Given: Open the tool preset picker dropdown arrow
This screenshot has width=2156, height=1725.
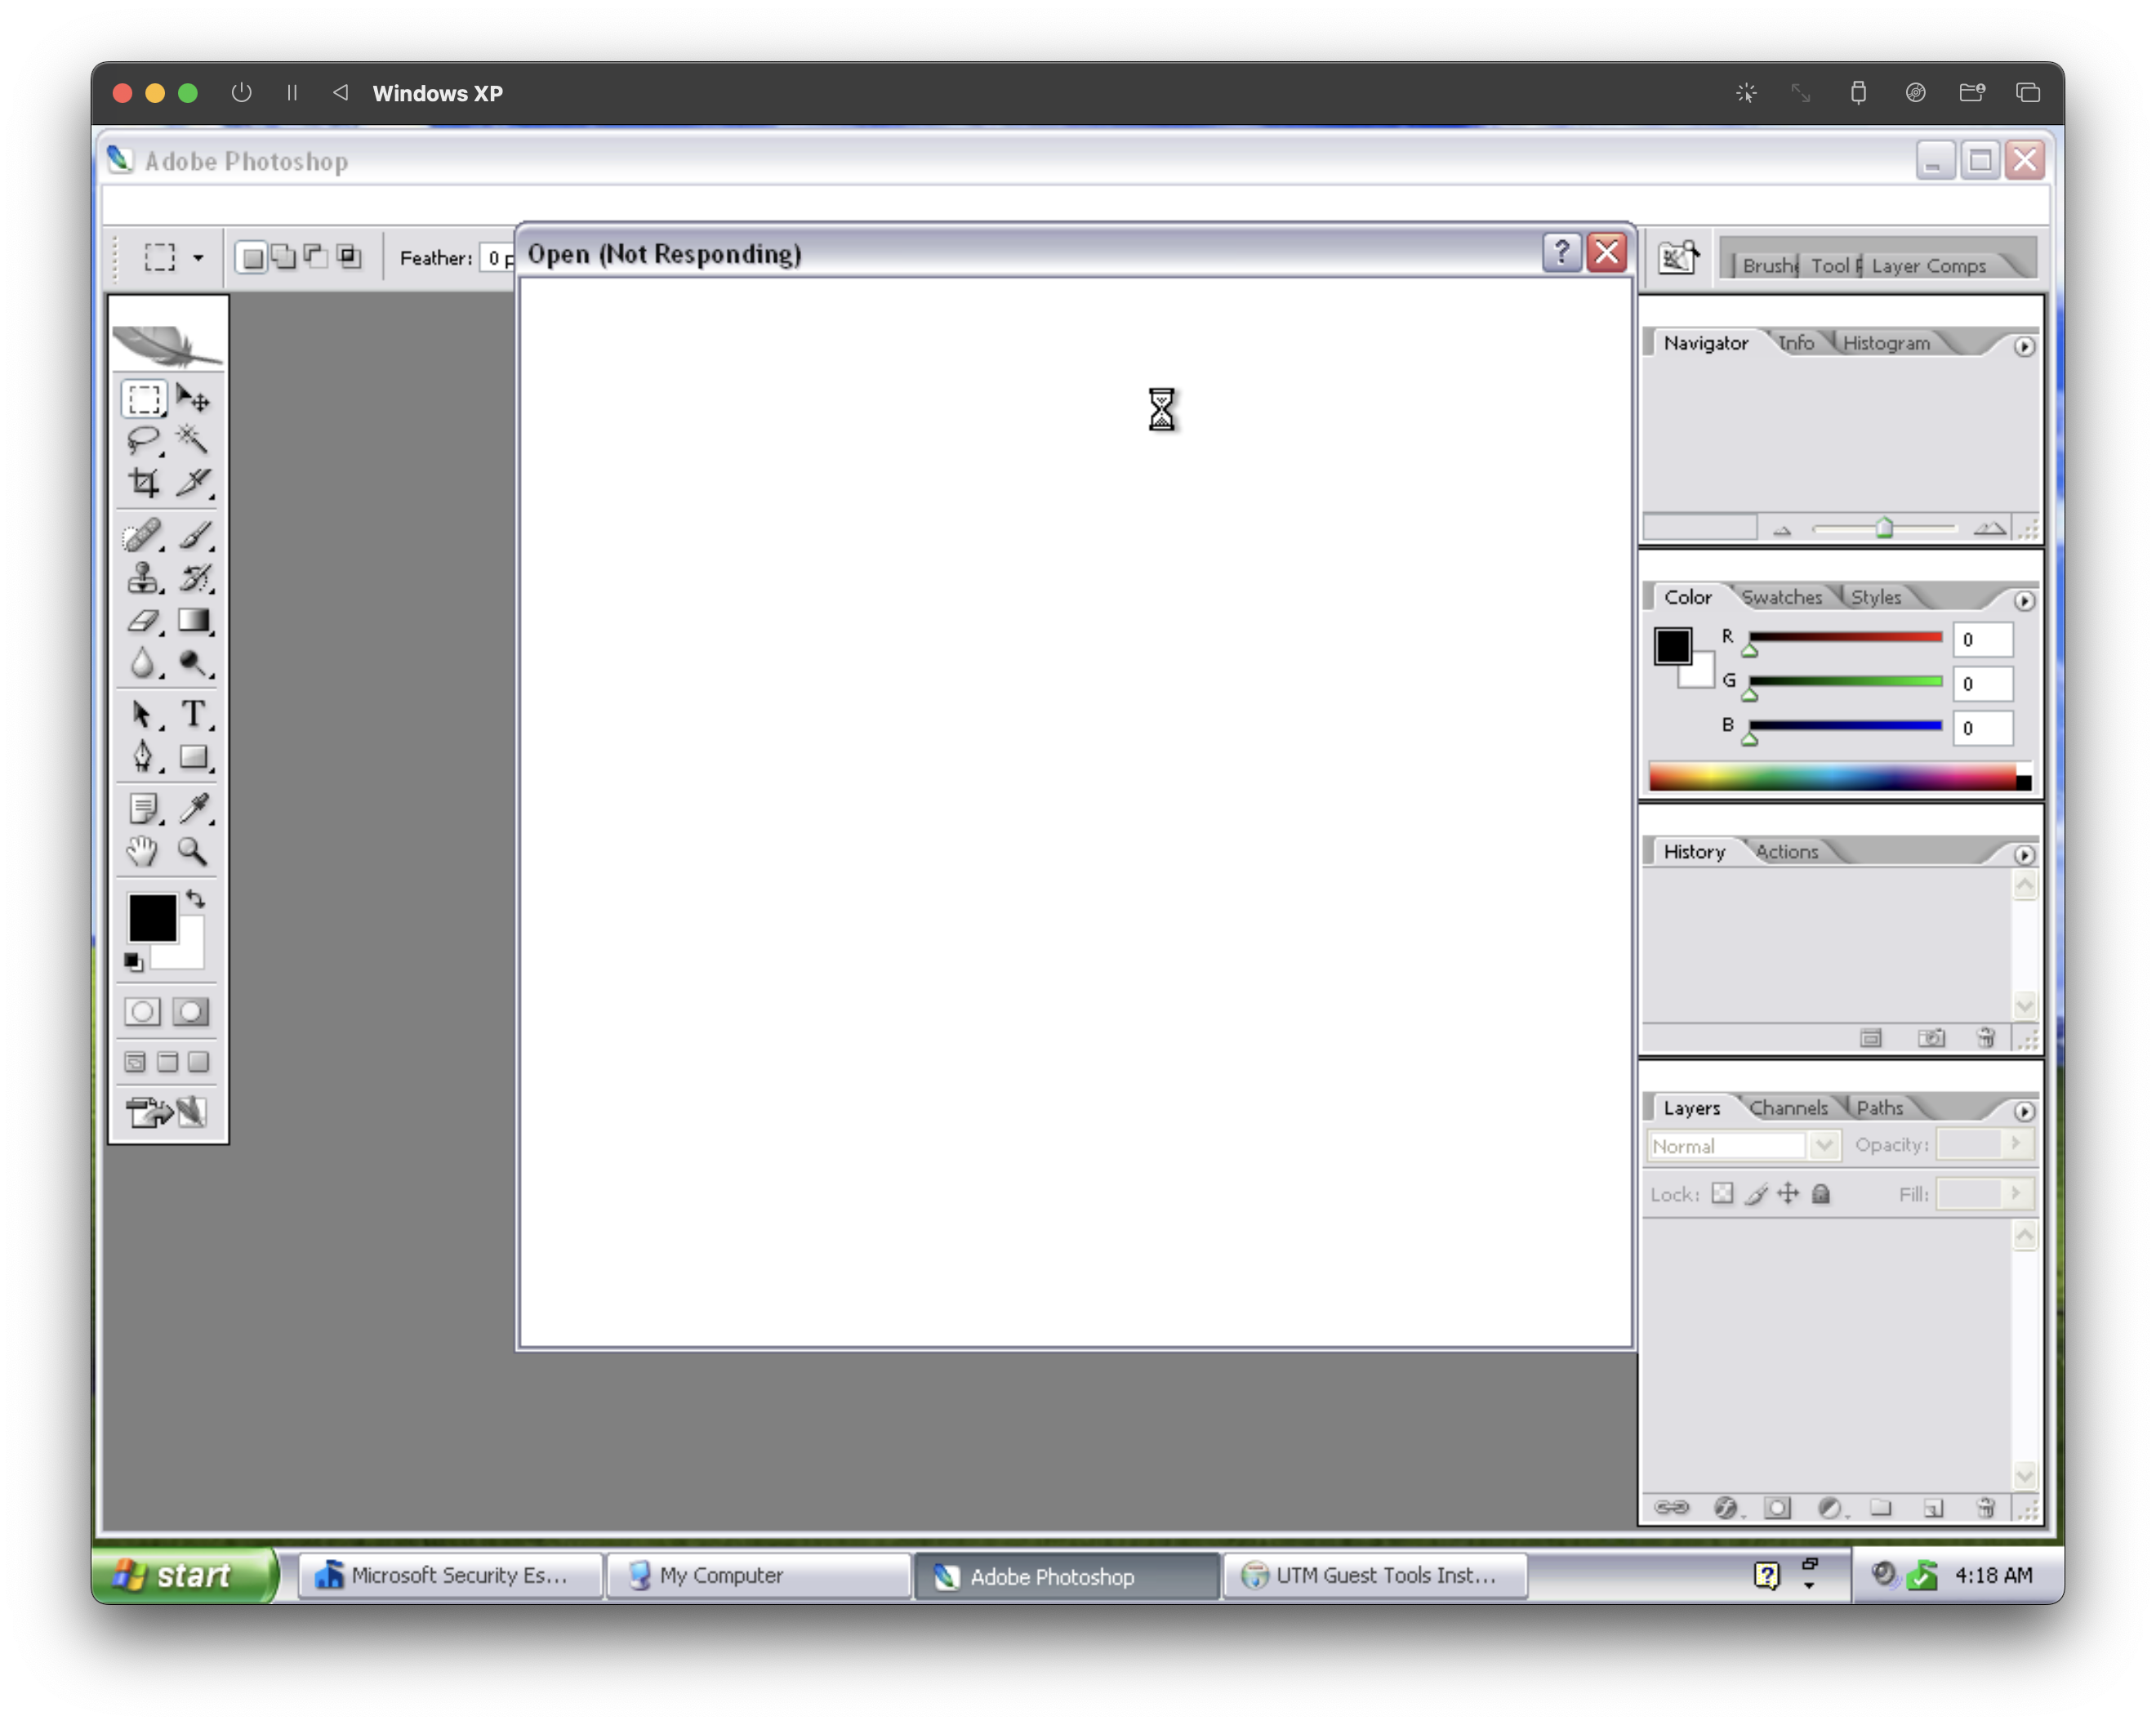Looking at the screenshot, I should click(198, 258).
